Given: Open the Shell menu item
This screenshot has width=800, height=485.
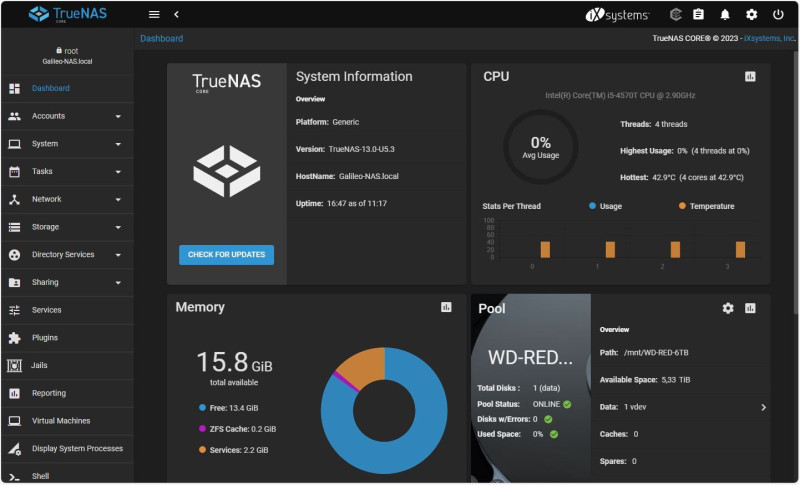Looking at the screenshot, I should [x=67, y=475].
